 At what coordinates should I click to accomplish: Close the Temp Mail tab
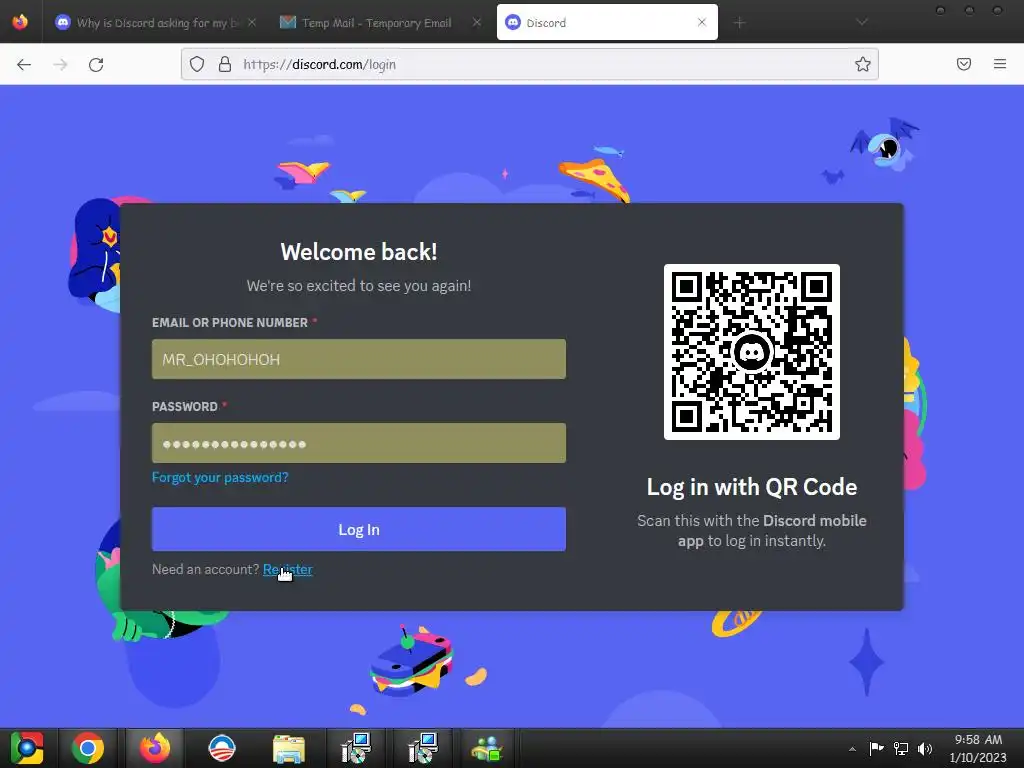[x=477, y=23]
